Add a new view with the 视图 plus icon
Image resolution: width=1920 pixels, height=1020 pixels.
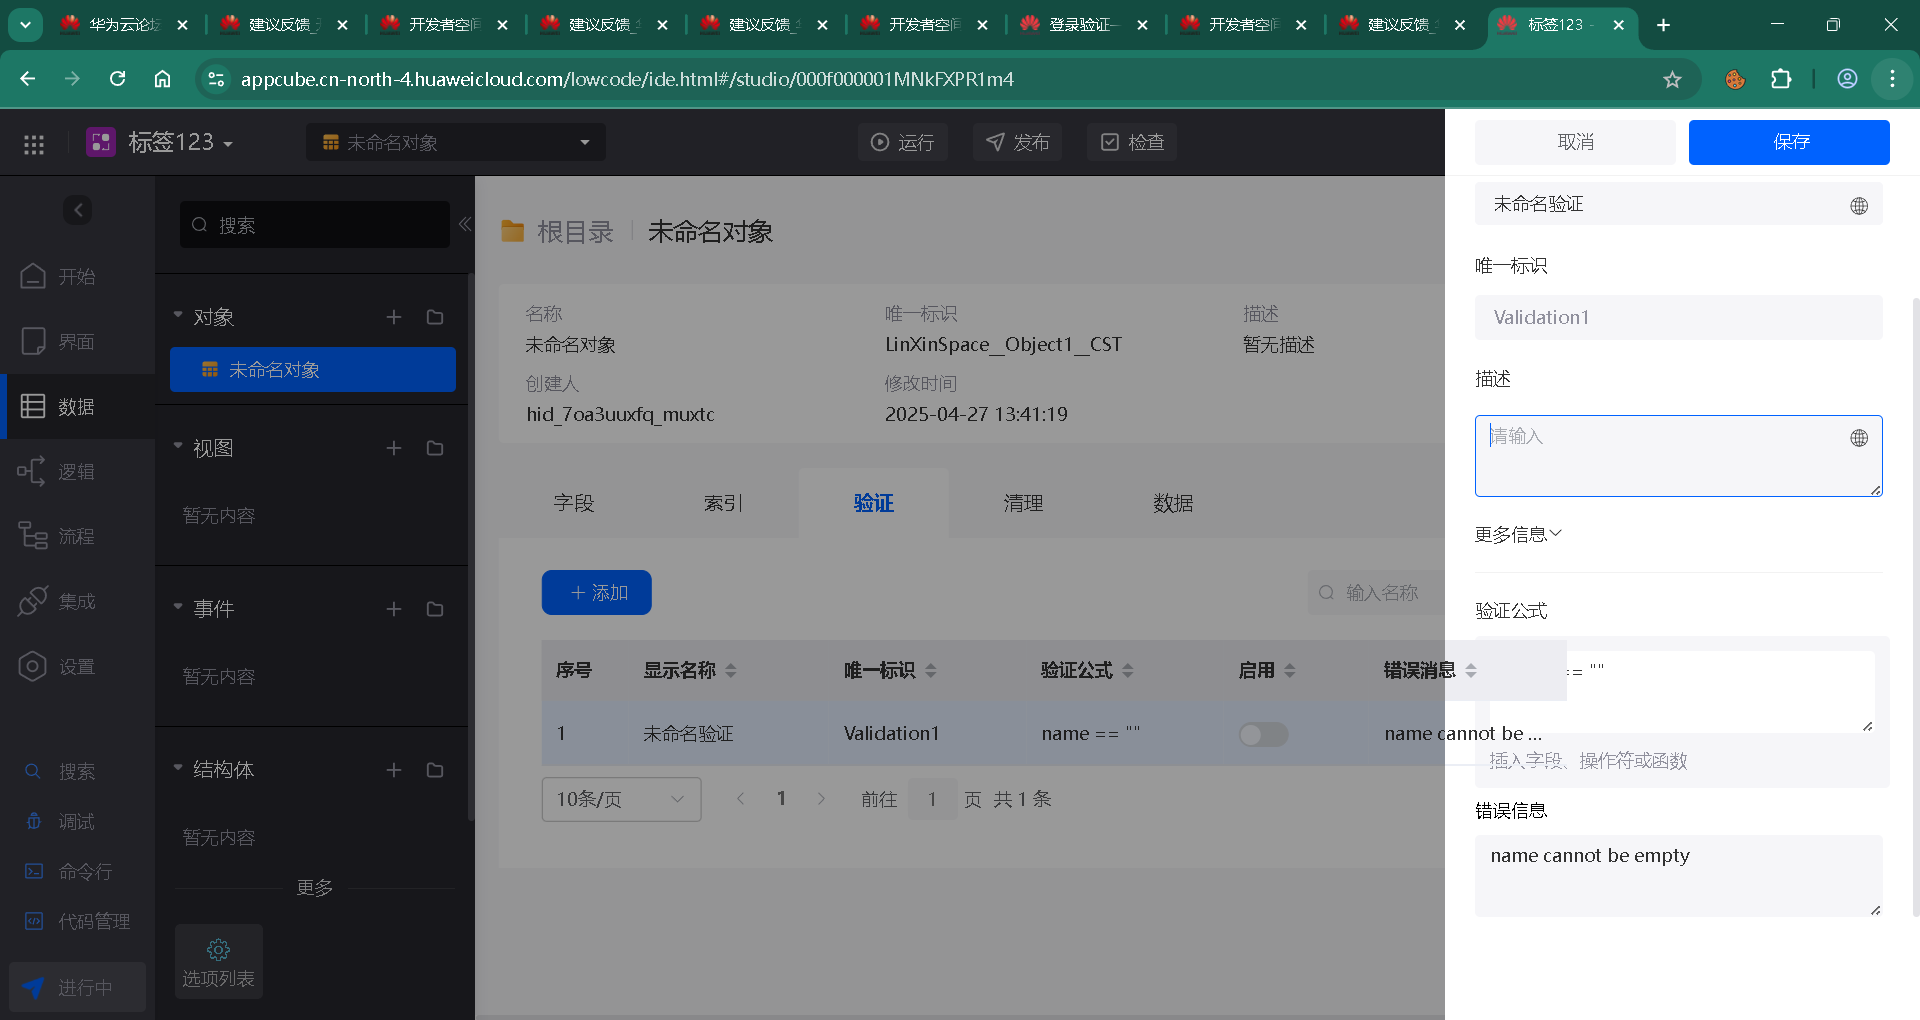tap(394, 448)
